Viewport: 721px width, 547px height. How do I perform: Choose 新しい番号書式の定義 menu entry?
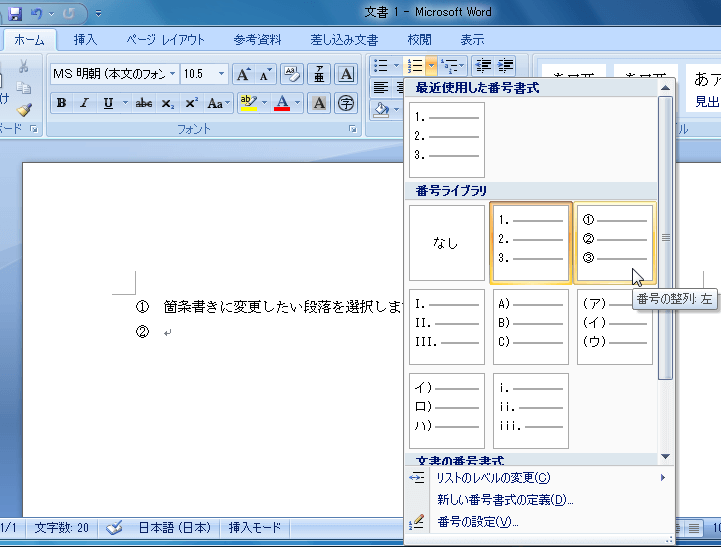tap(539, 500)
